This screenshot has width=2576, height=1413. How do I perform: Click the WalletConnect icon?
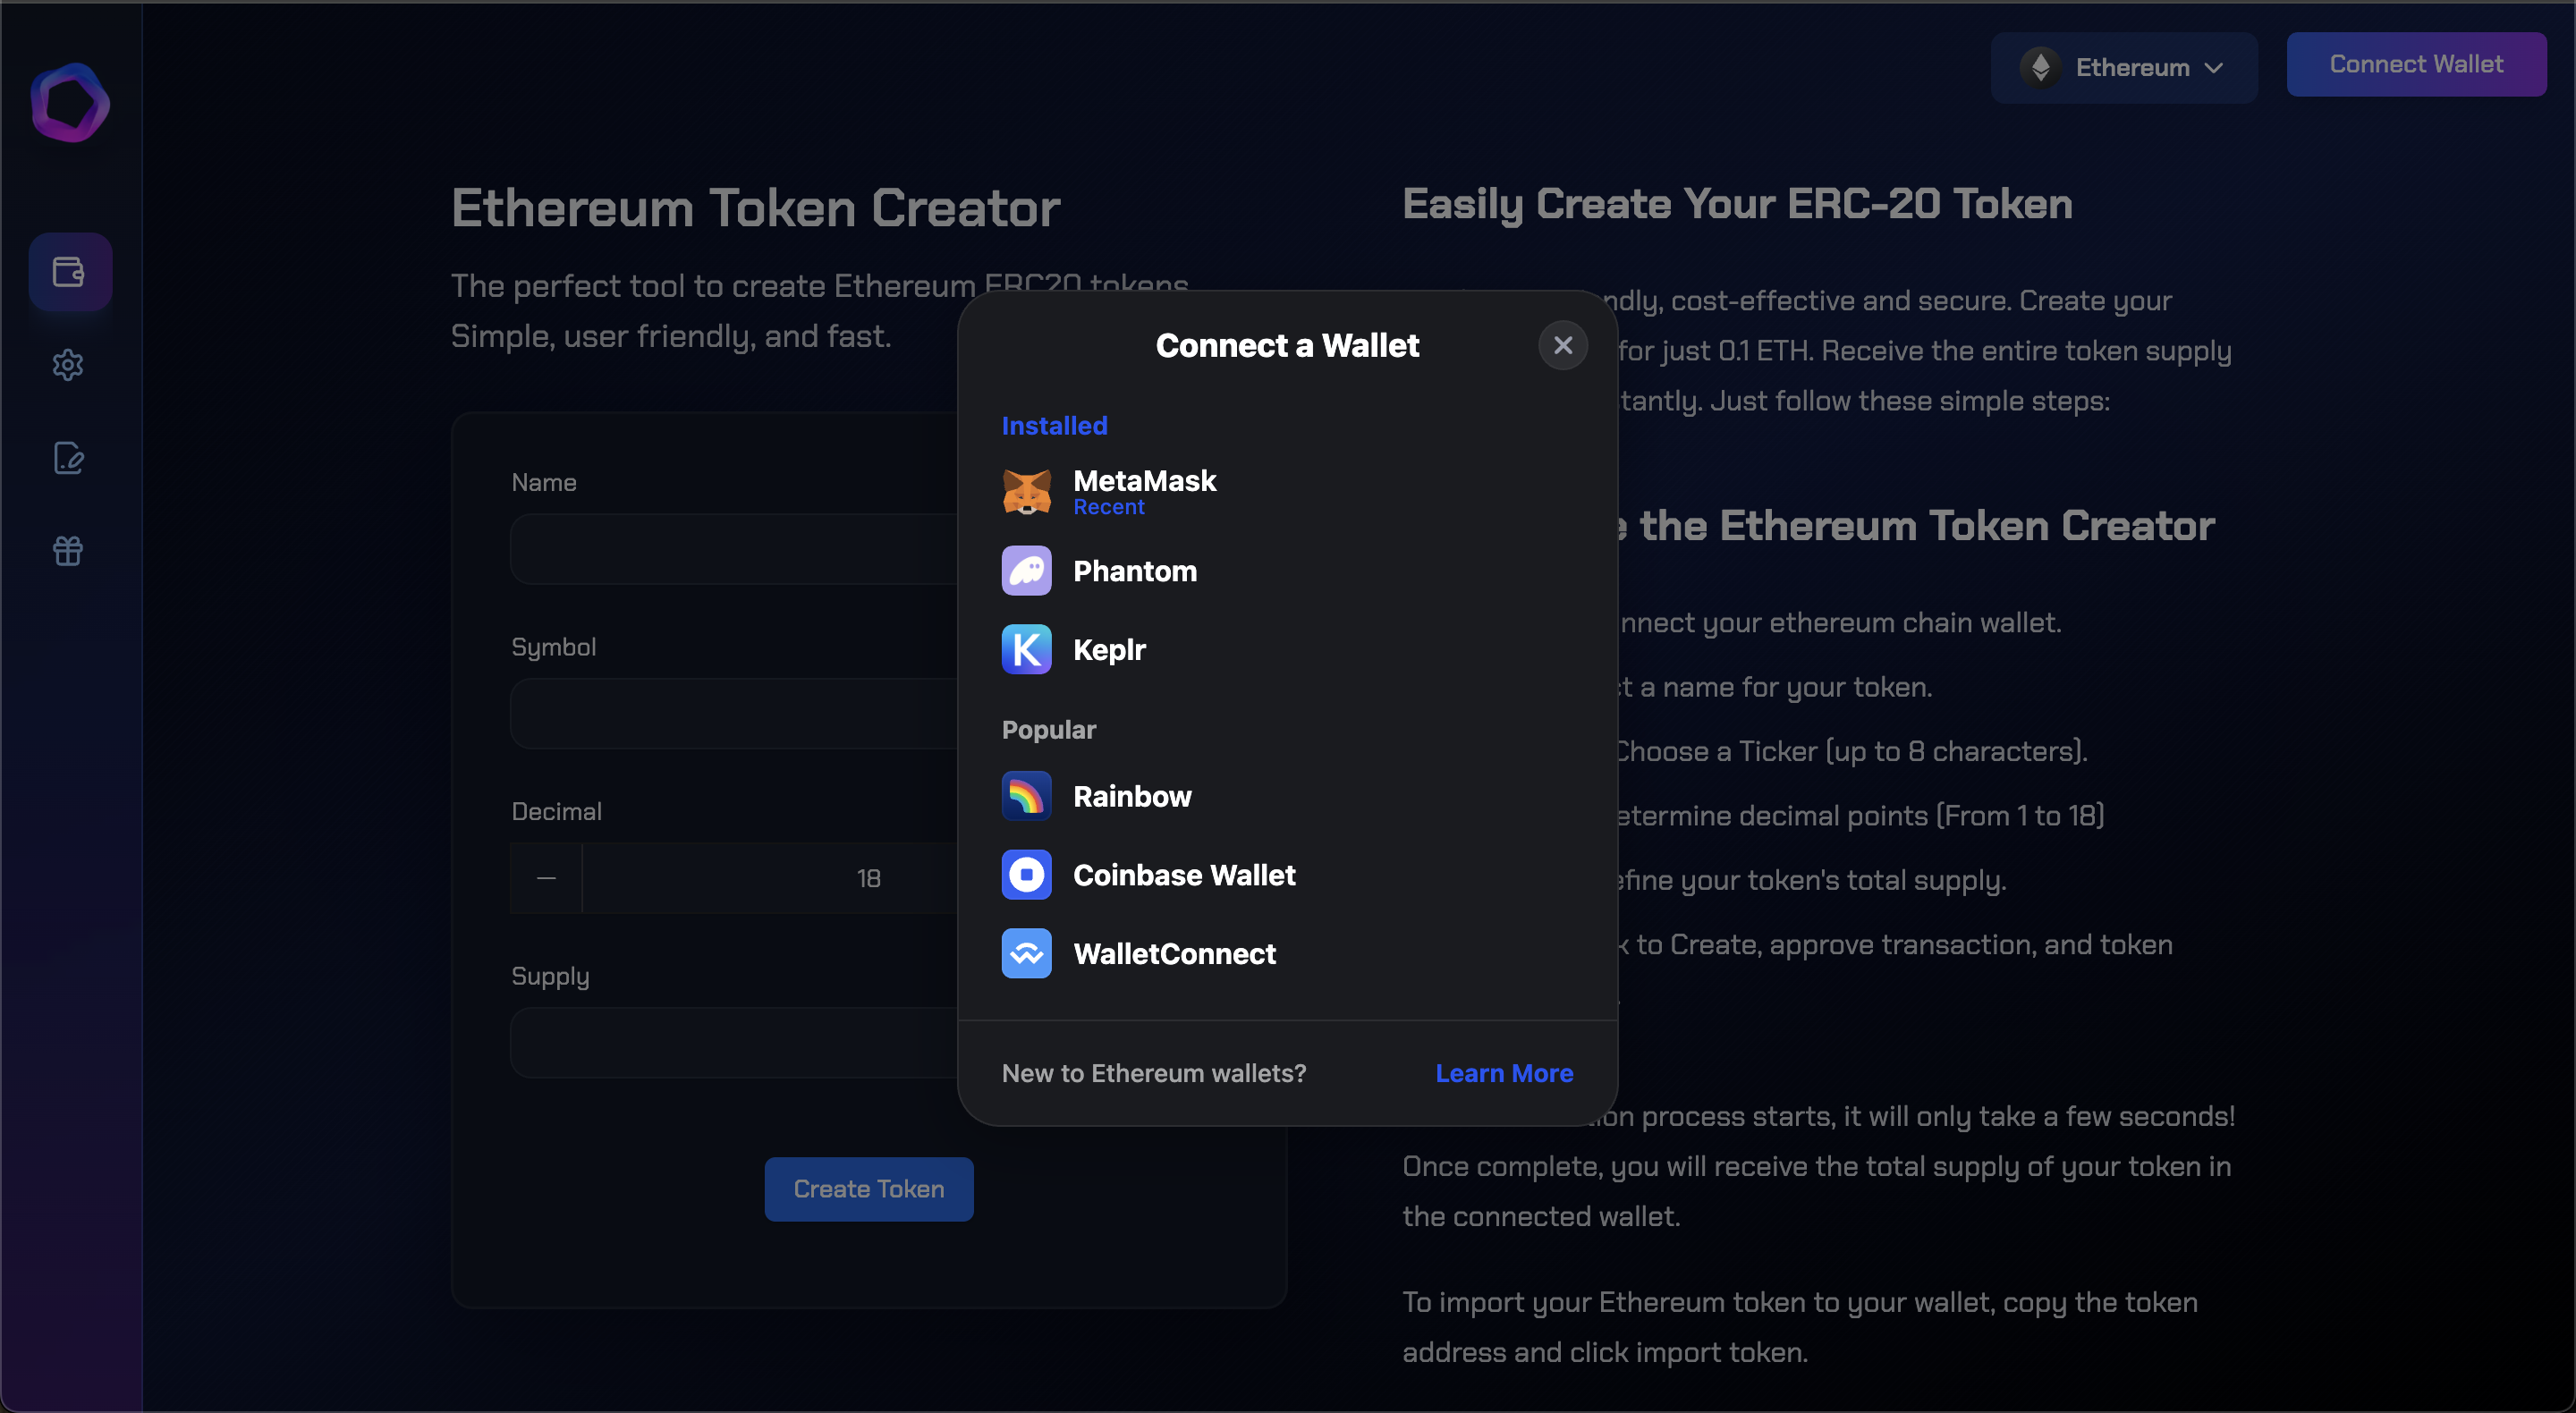pos(1026,954)
